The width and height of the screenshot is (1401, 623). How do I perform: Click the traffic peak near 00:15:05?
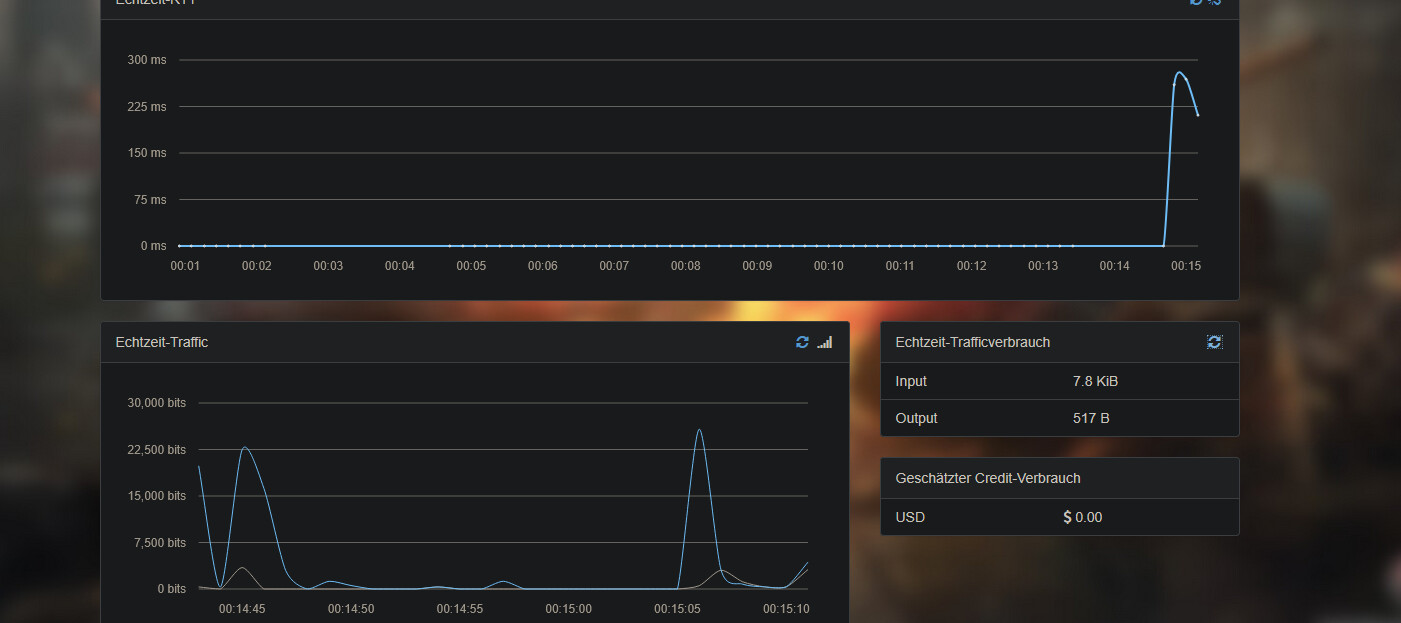pyautogui.click(x=699, y=430)
